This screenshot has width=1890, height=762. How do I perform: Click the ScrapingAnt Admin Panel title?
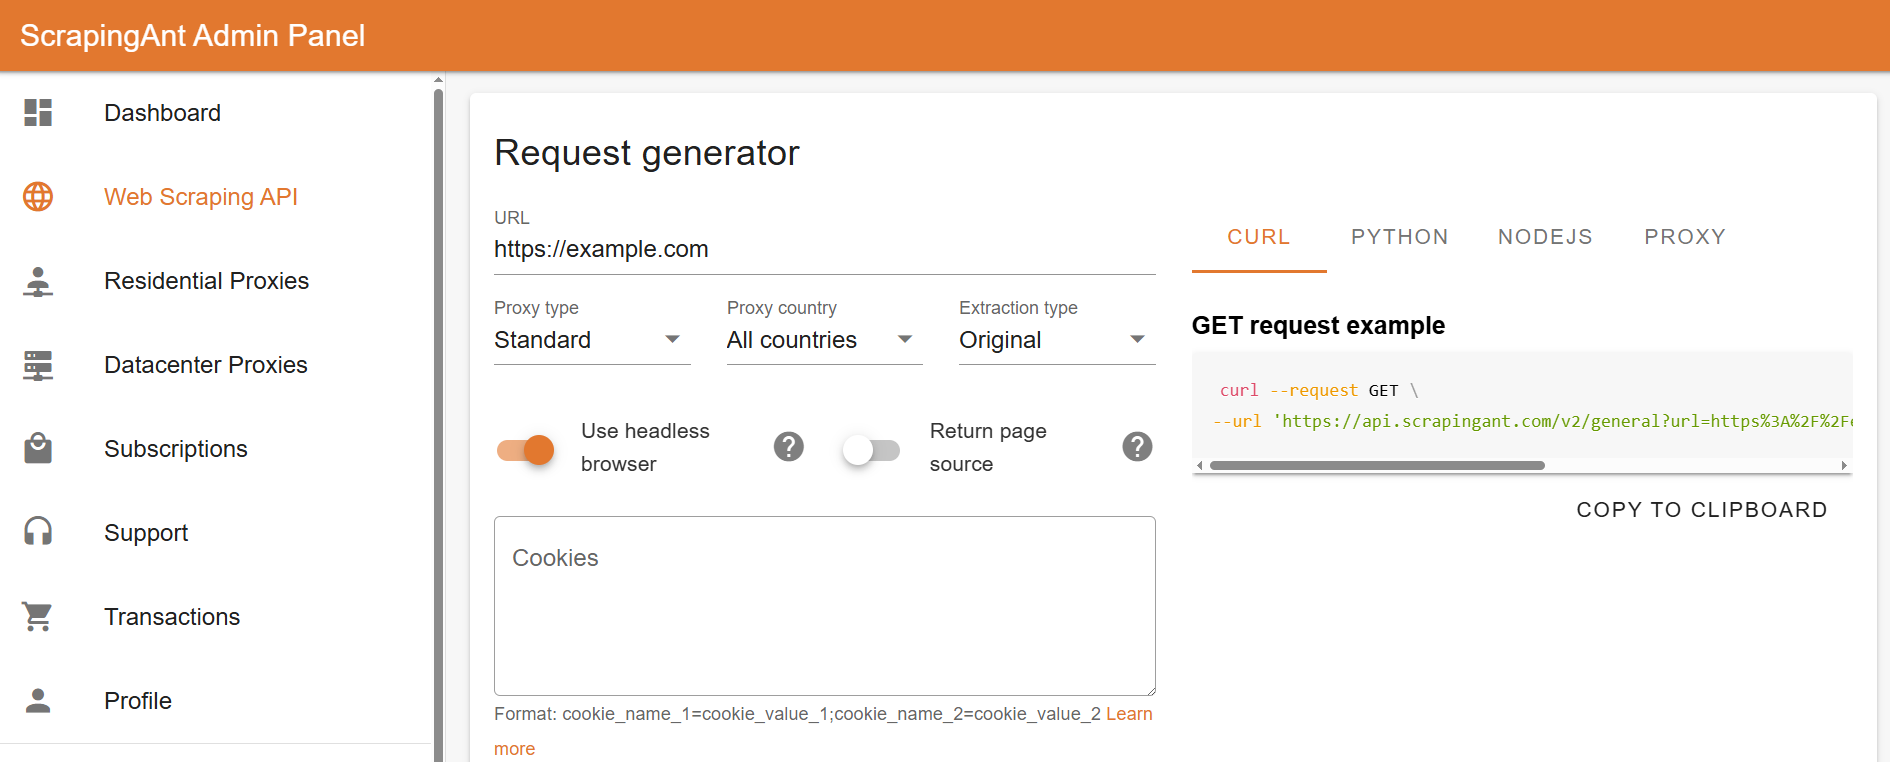(193, 36)
